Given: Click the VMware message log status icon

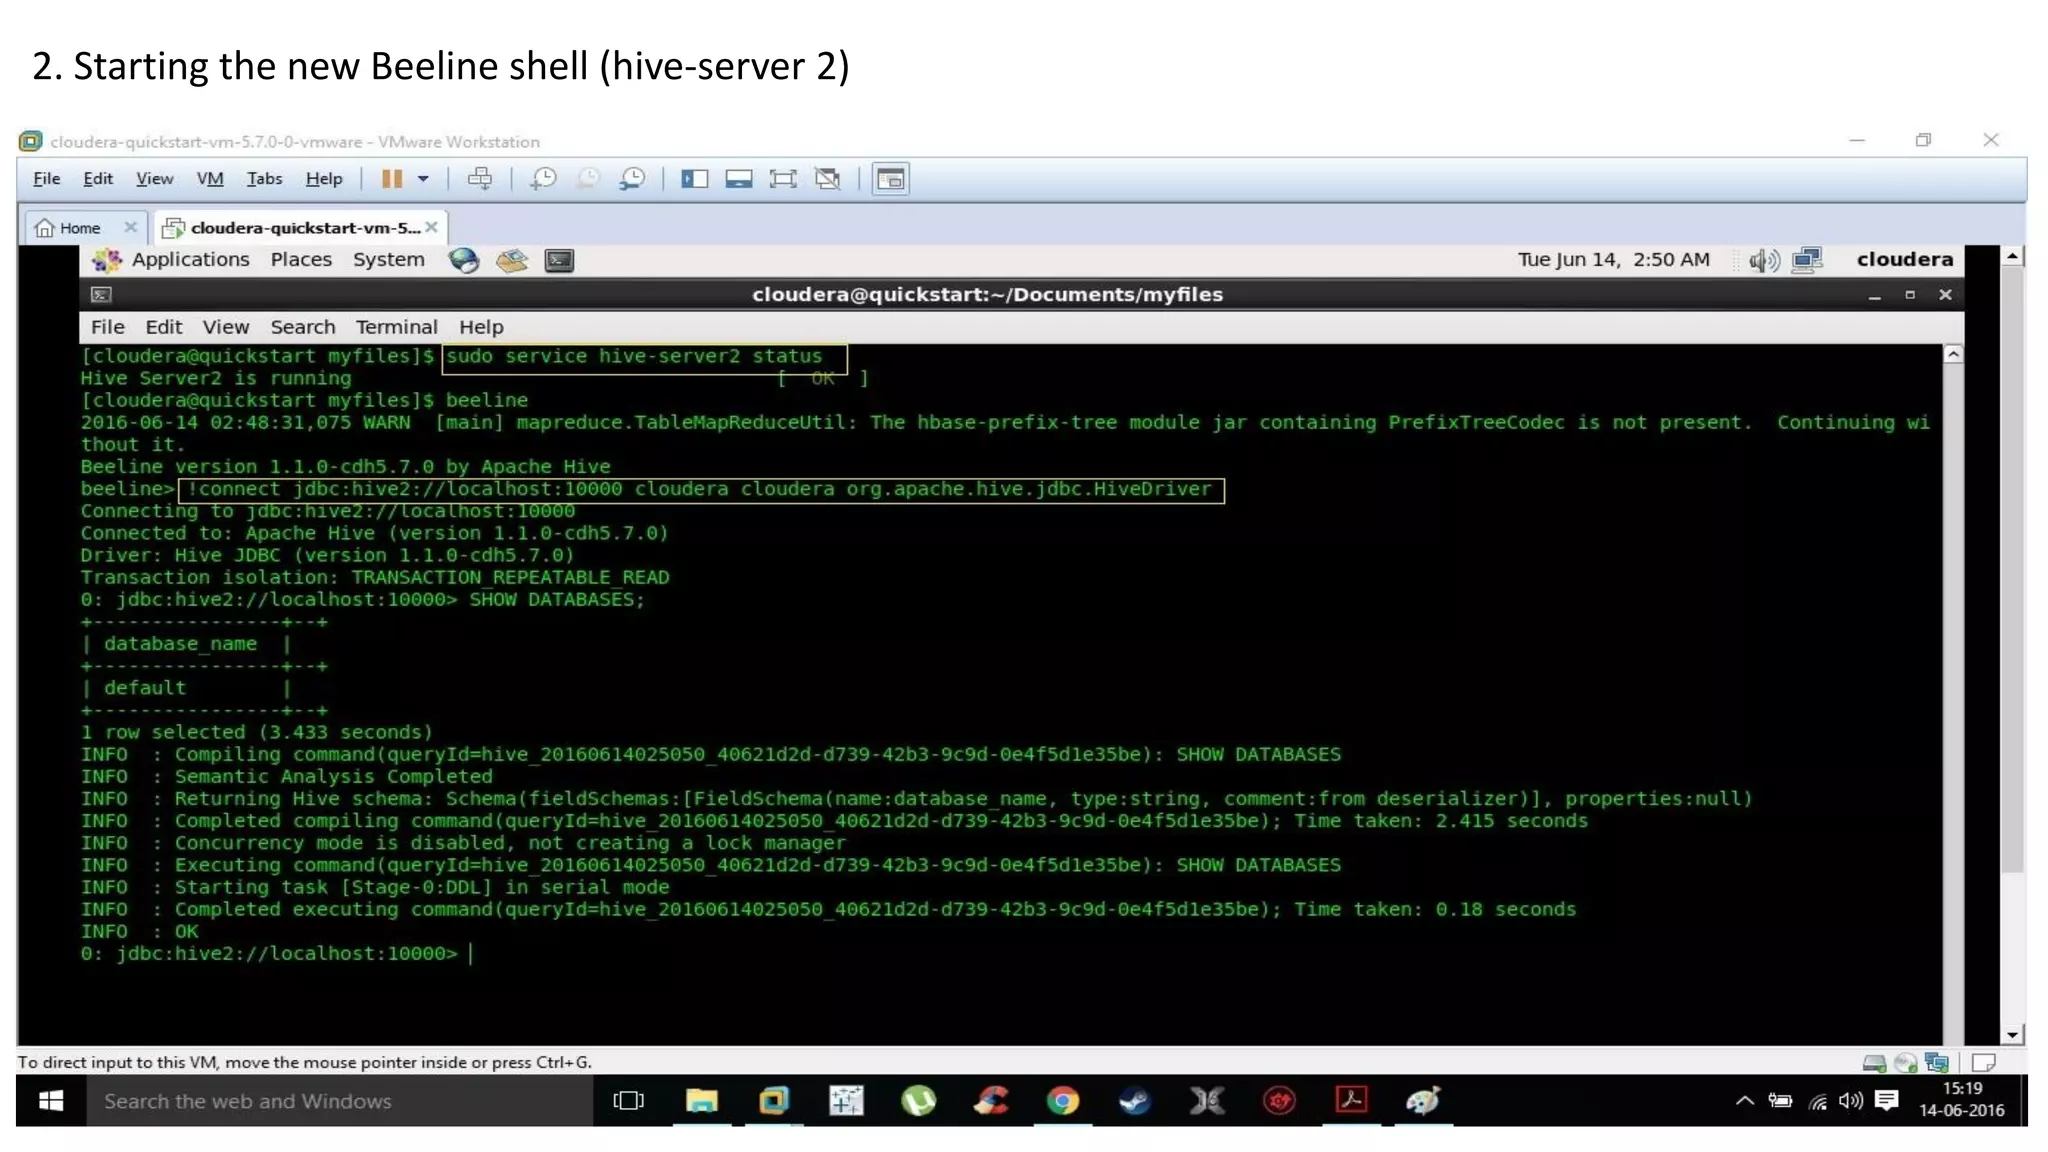Looking at the screenshot, I should [1984, 1063].
